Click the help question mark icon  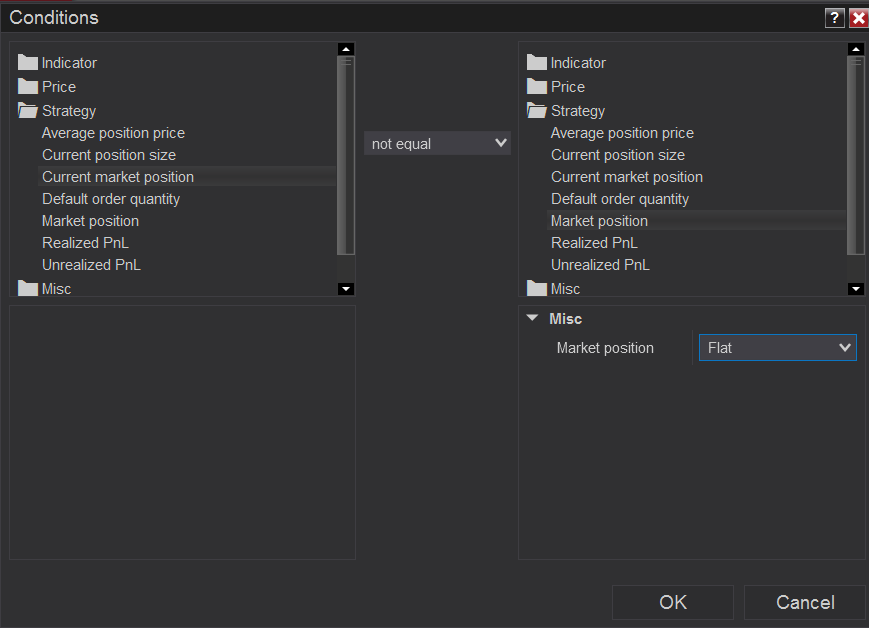click(x=834, y=18)
